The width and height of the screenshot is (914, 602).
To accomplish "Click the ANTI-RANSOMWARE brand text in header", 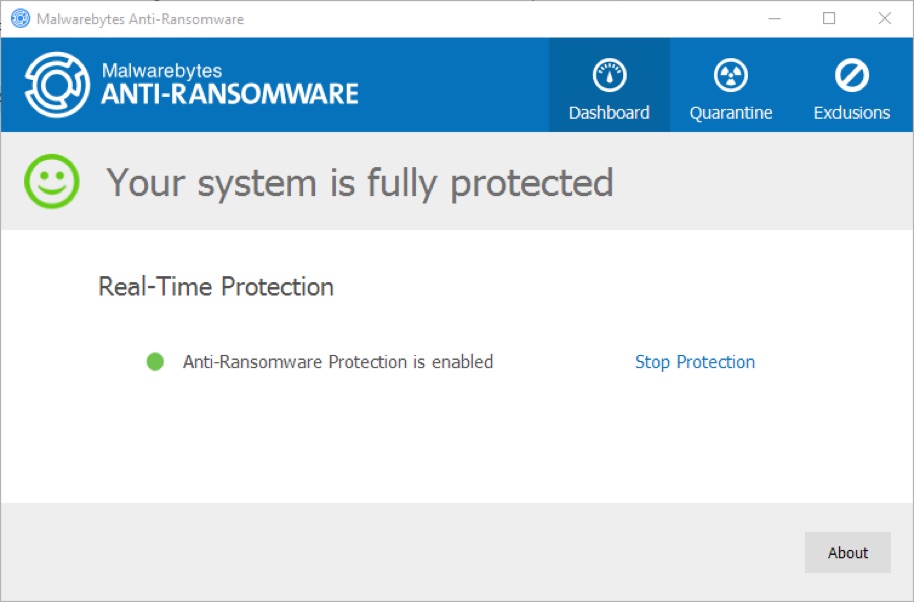I will pyautogui.click(x=230, y=94).
